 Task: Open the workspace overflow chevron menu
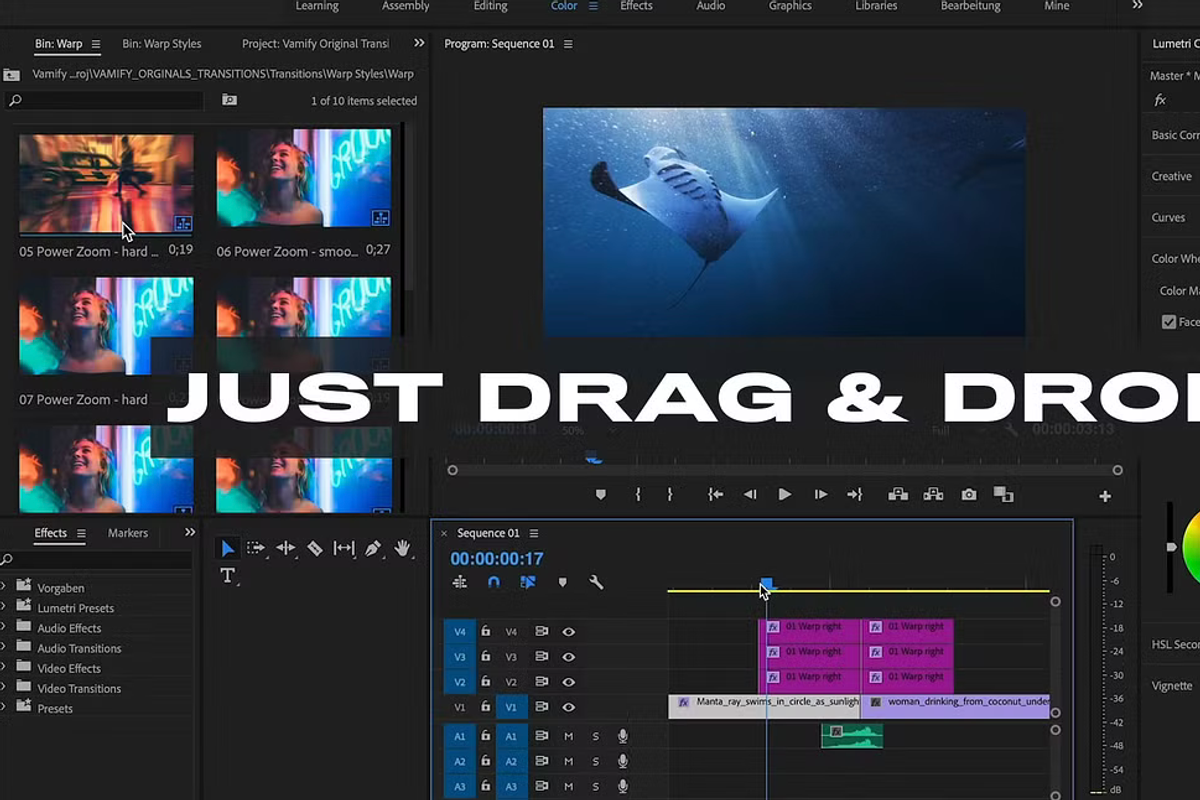point(1137,6)
